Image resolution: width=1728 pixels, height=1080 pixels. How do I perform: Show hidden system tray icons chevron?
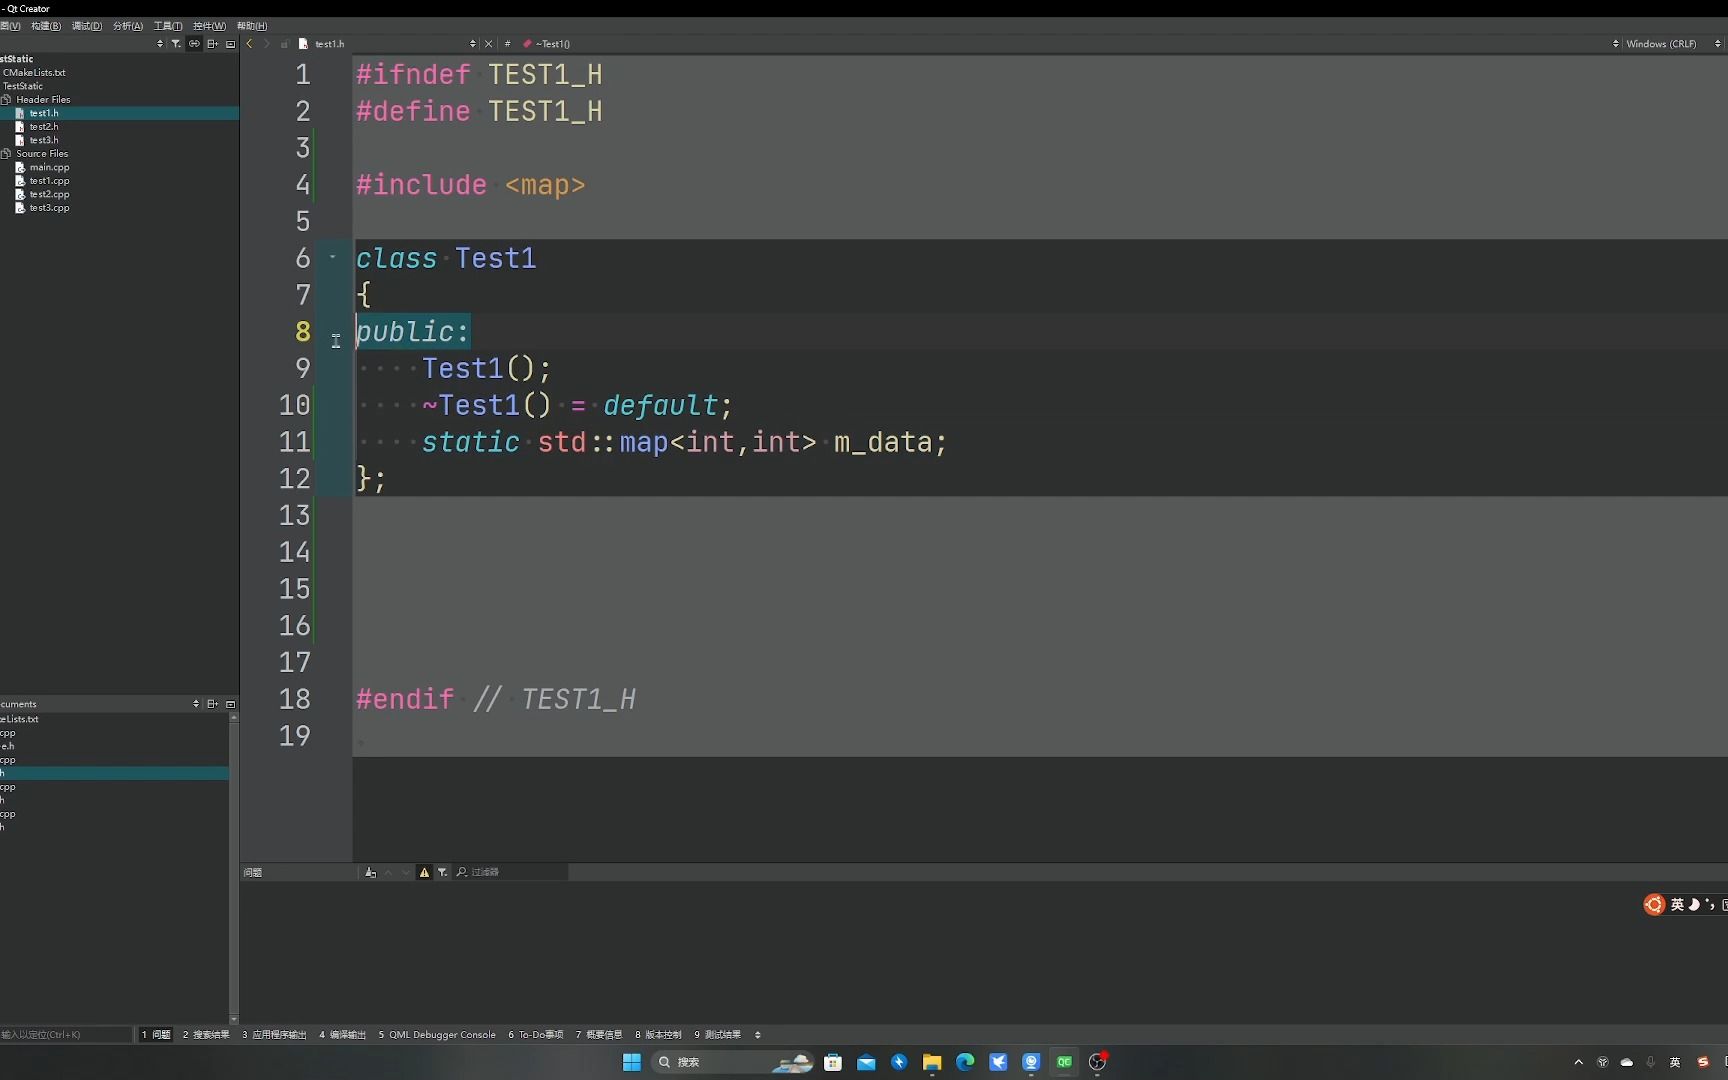point(1579,1062)
